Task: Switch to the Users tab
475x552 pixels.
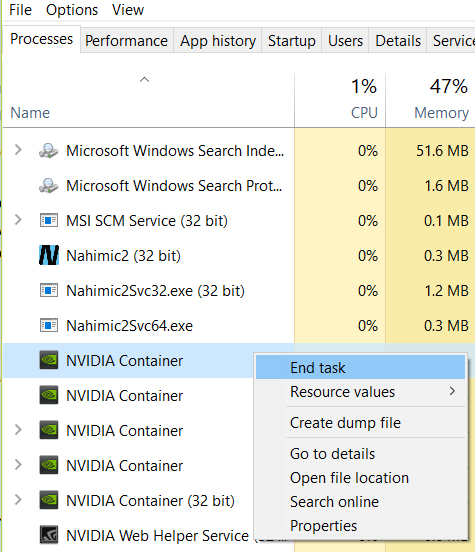Action: (x=345, y=41)
